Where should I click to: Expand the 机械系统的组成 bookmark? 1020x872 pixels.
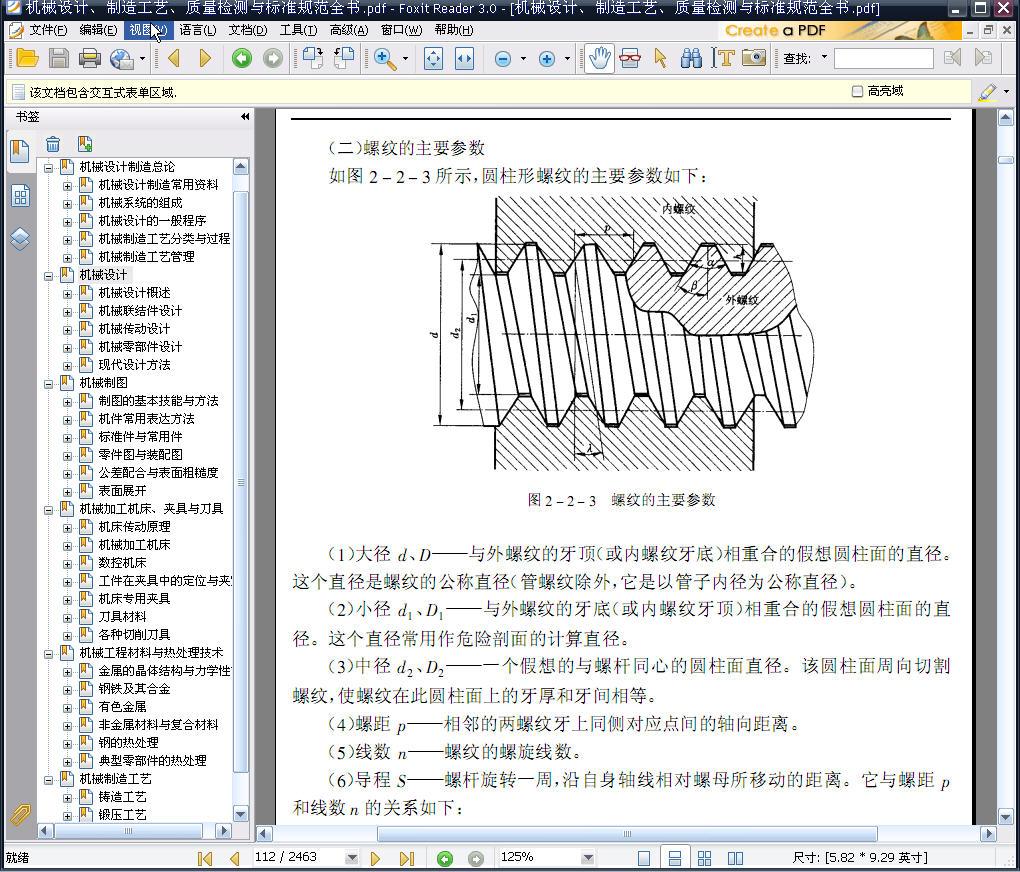tap(67, 204)
